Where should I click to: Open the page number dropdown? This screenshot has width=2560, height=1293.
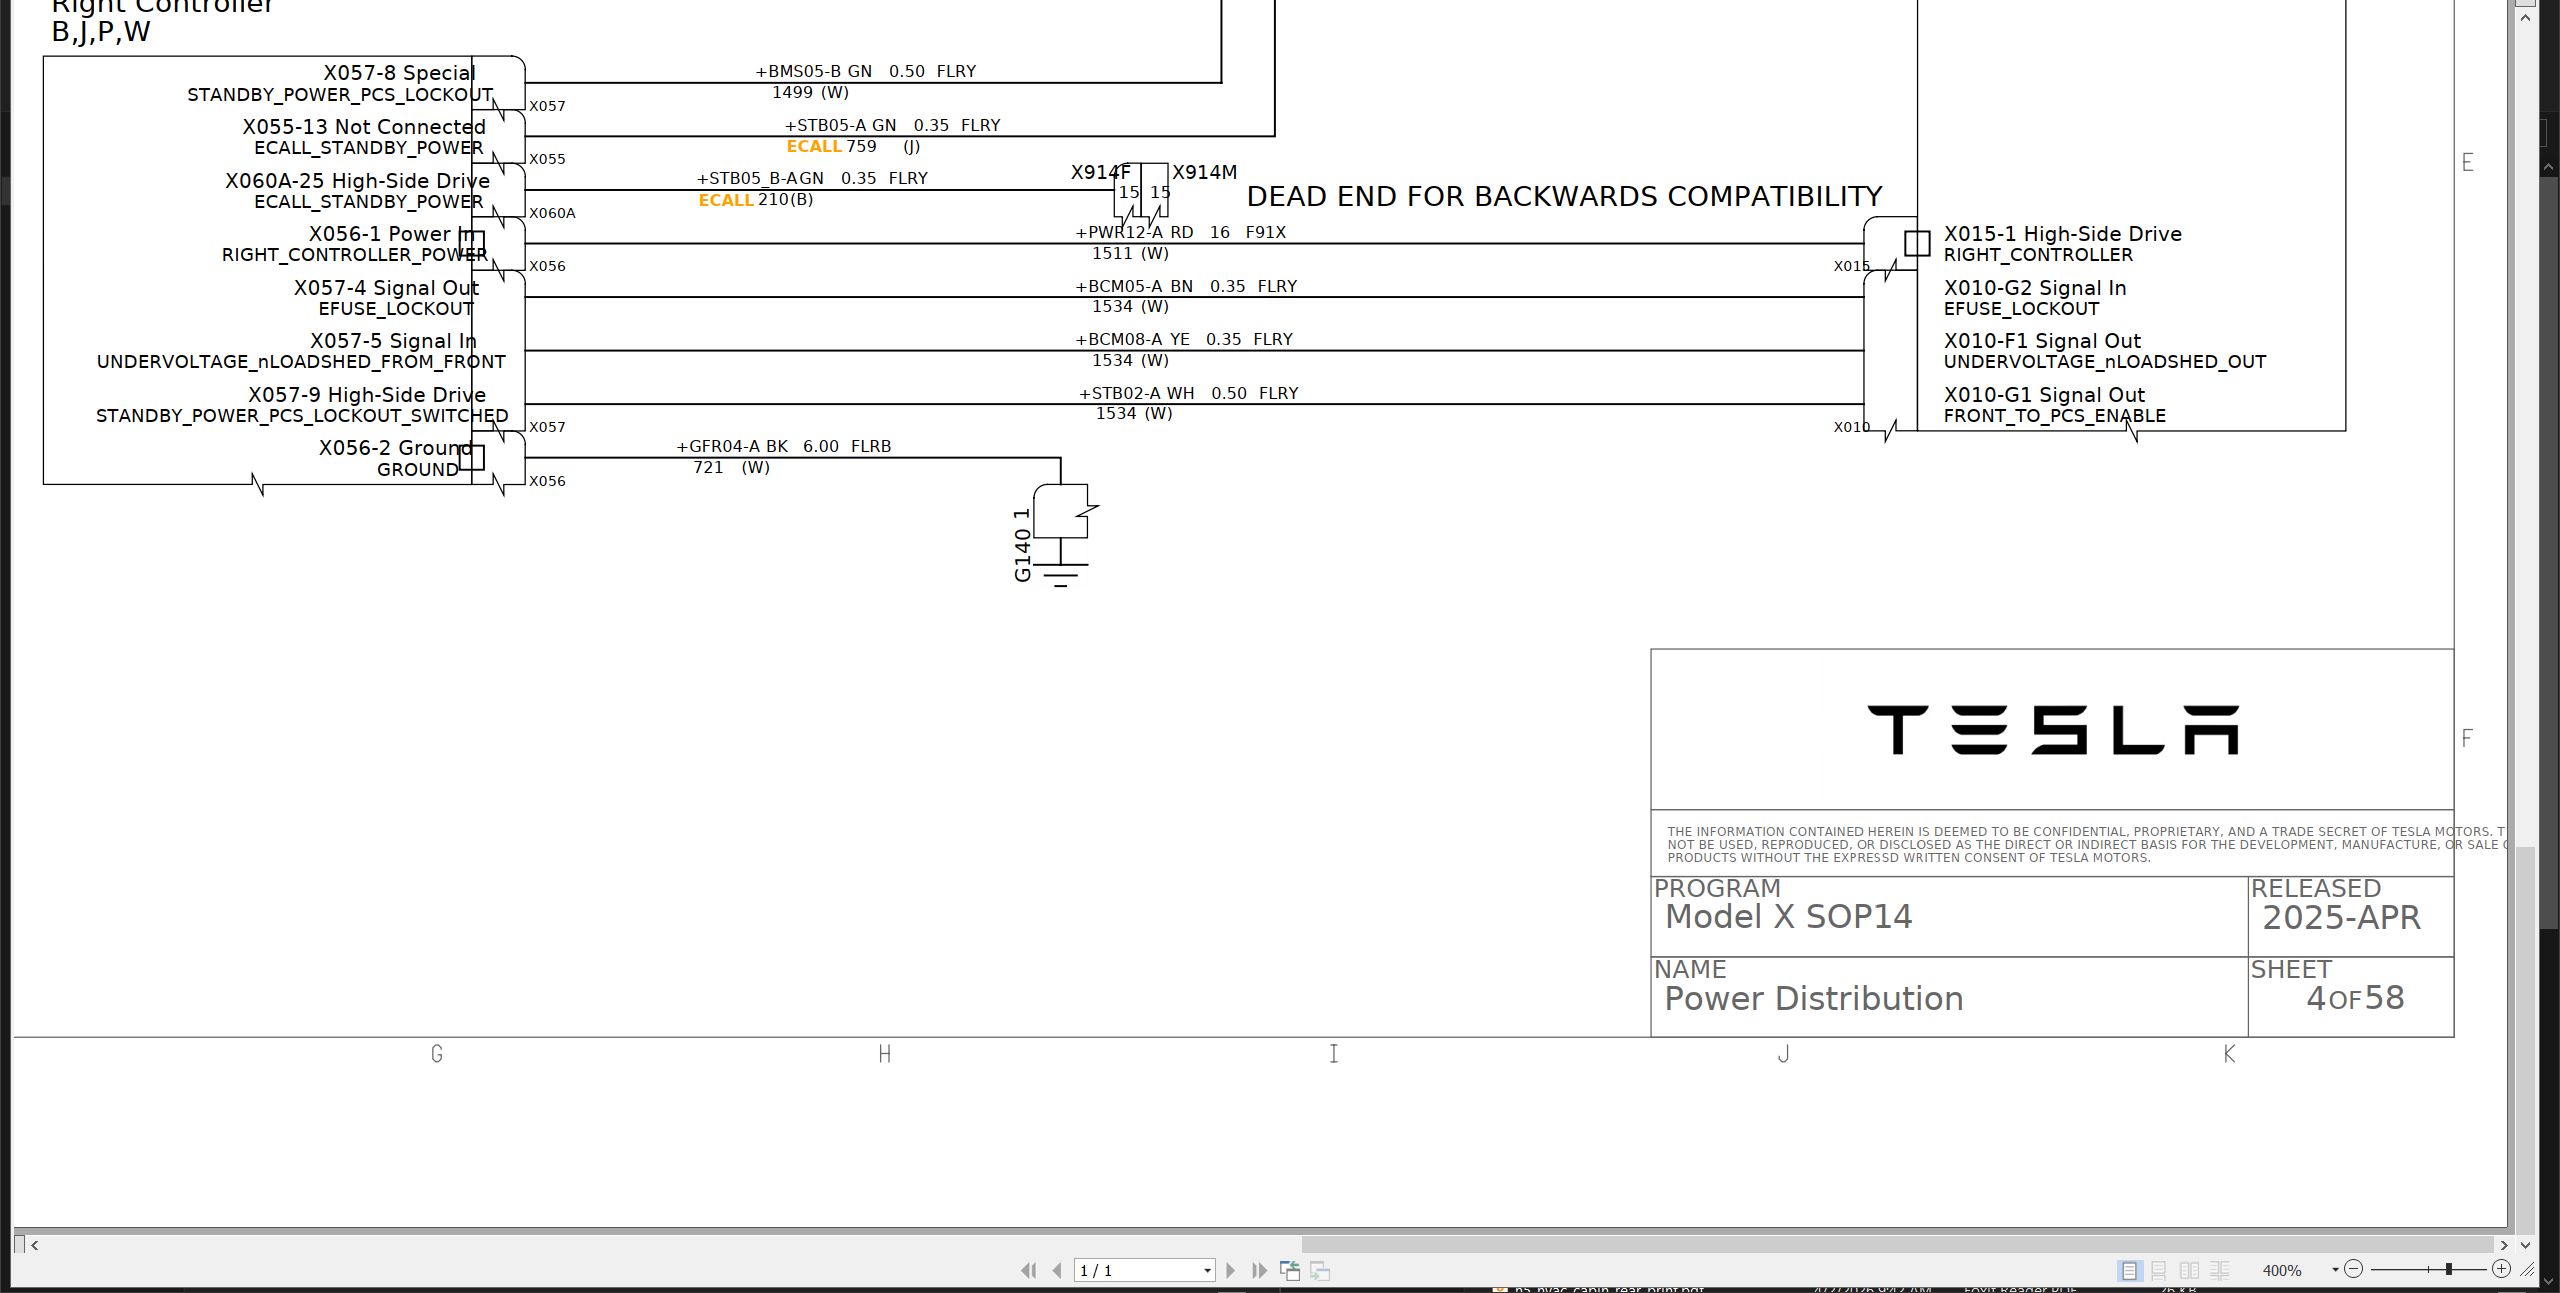pyautogui.click(x=1207, y=1271)
